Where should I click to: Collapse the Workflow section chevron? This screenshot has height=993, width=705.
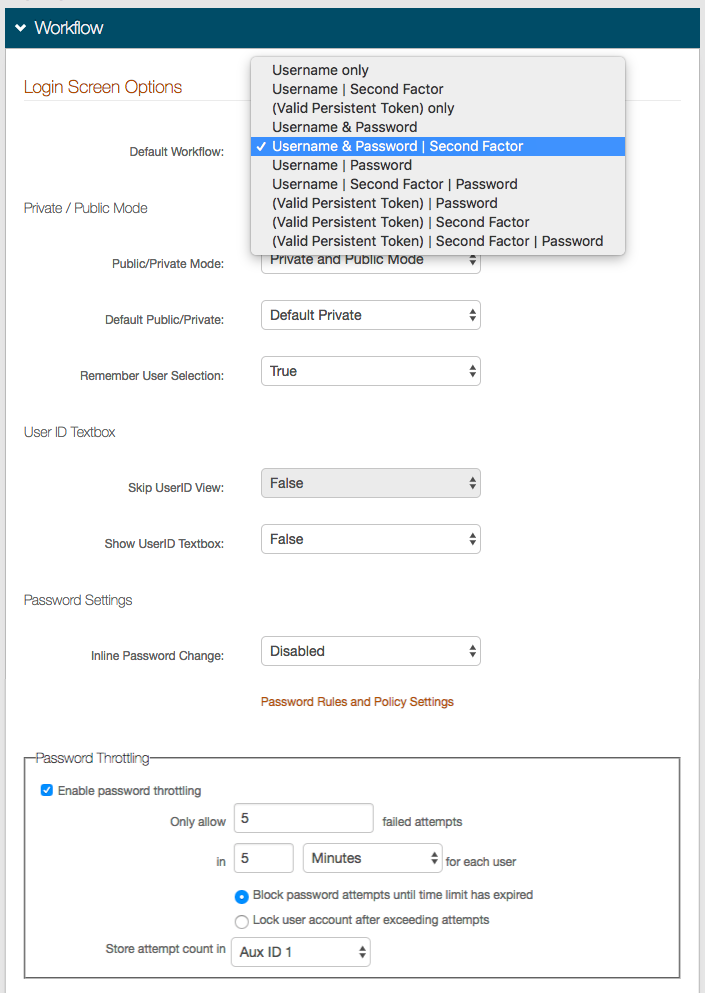(x=20, y=28)
